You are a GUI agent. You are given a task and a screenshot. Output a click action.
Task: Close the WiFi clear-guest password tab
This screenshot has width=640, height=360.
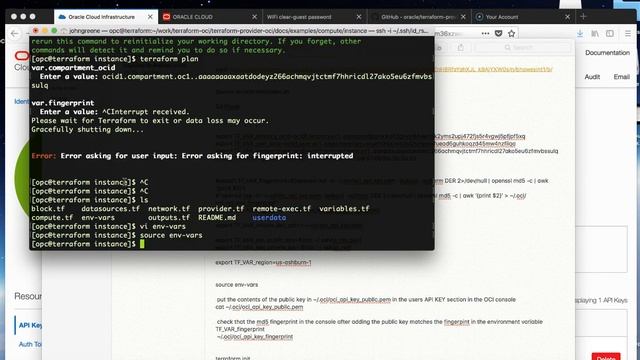[359, 17]
